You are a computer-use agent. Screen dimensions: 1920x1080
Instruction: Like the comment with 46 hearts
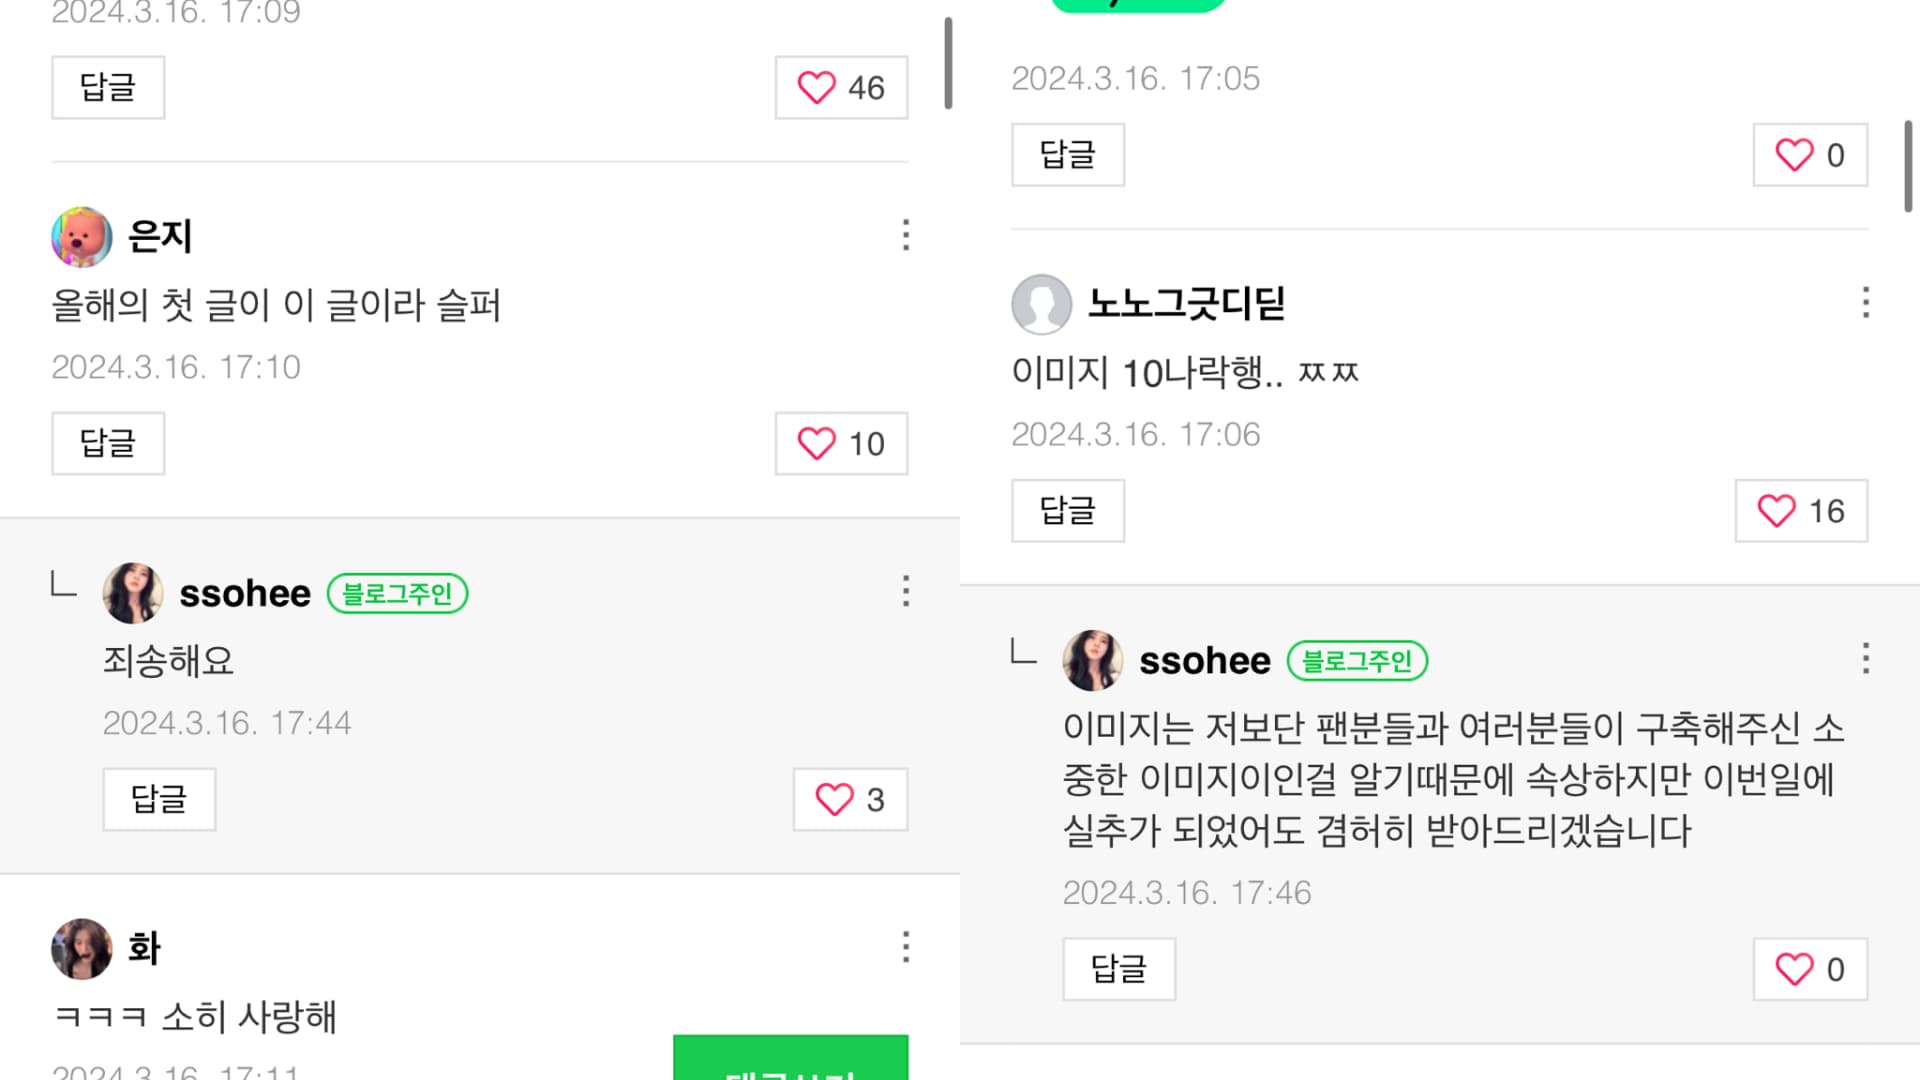pyautogui.click(x=841, y=88)
